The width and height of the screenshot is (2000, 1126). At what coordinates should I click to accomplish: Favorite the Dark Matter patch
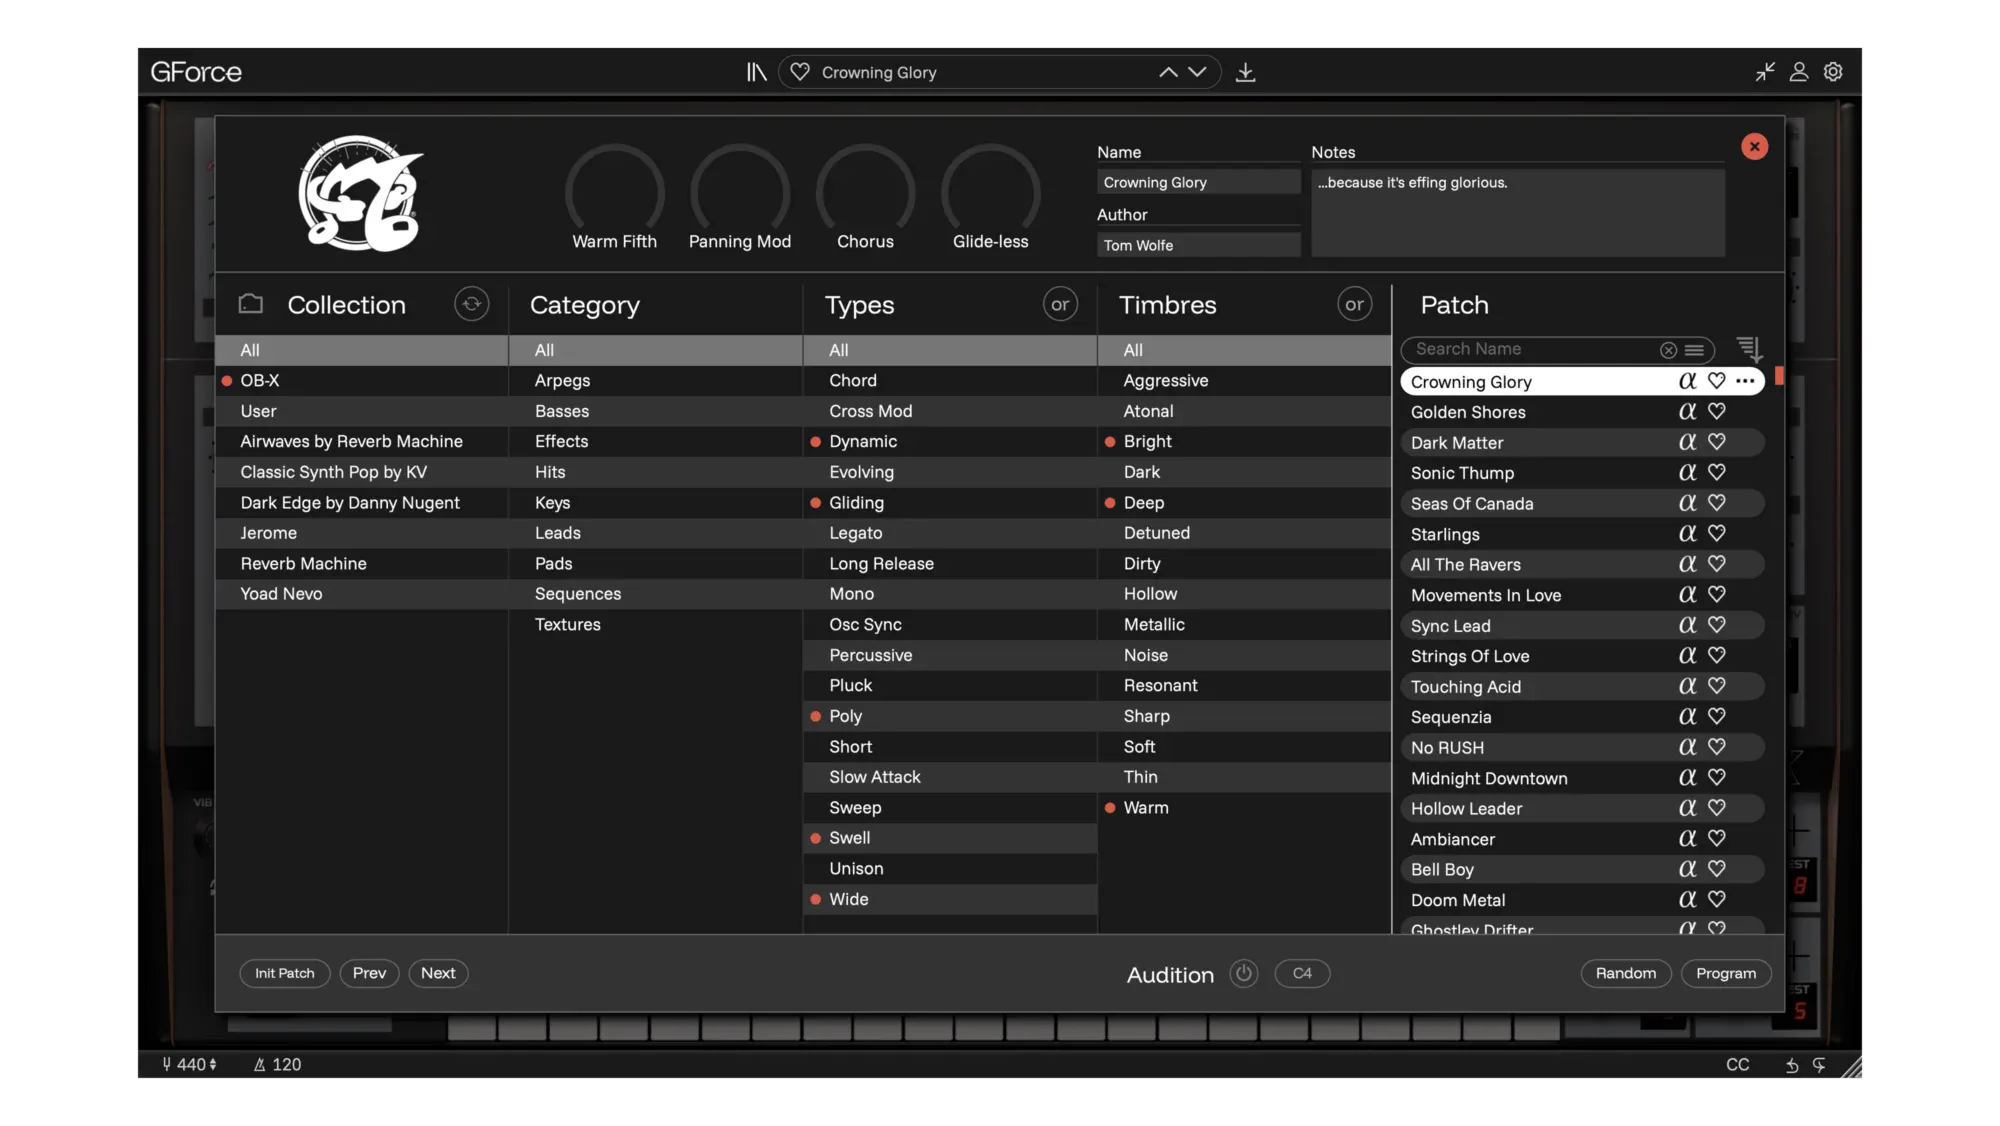pyautogui.click(x=1717, y=442)
